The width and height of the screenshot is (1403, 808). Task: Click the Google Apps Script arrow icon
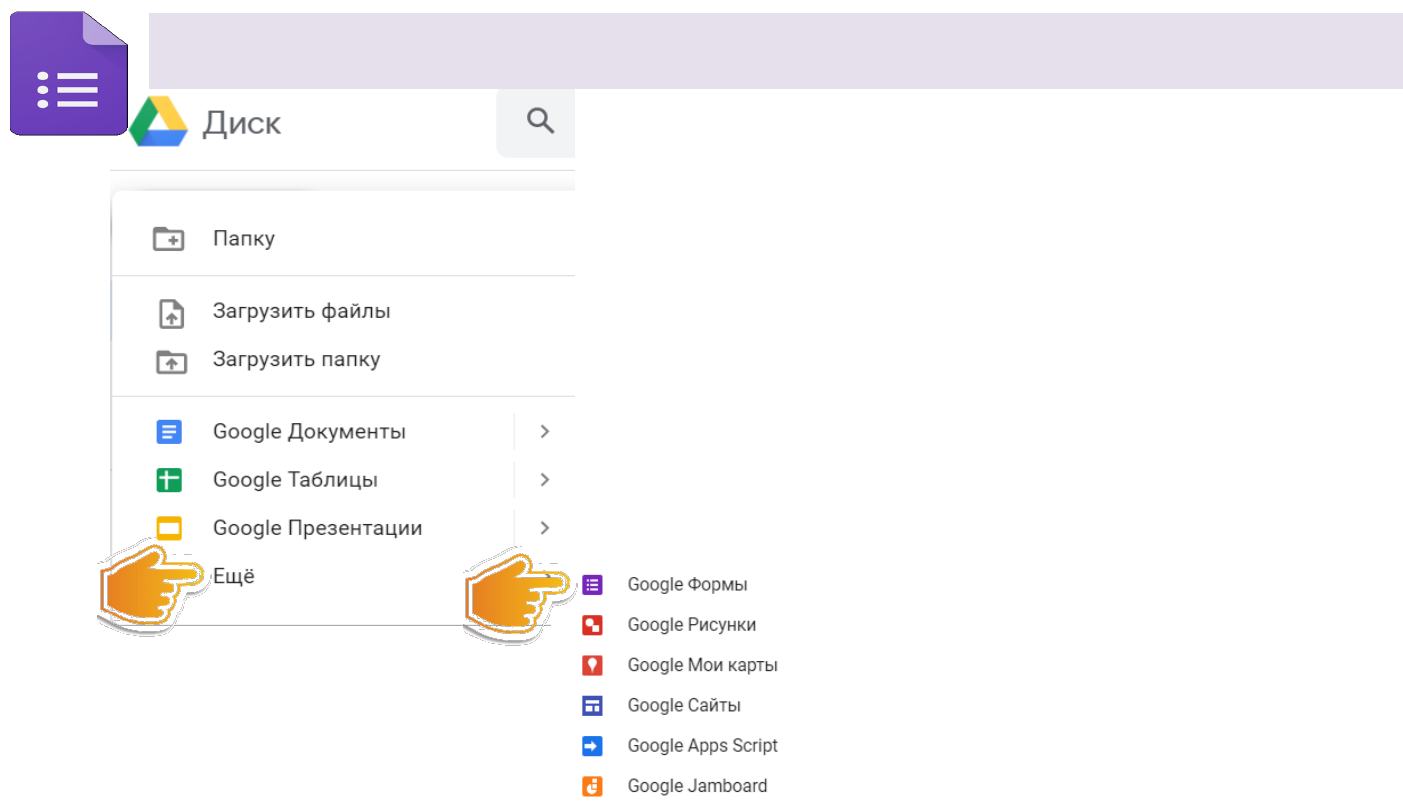point(593,746)
